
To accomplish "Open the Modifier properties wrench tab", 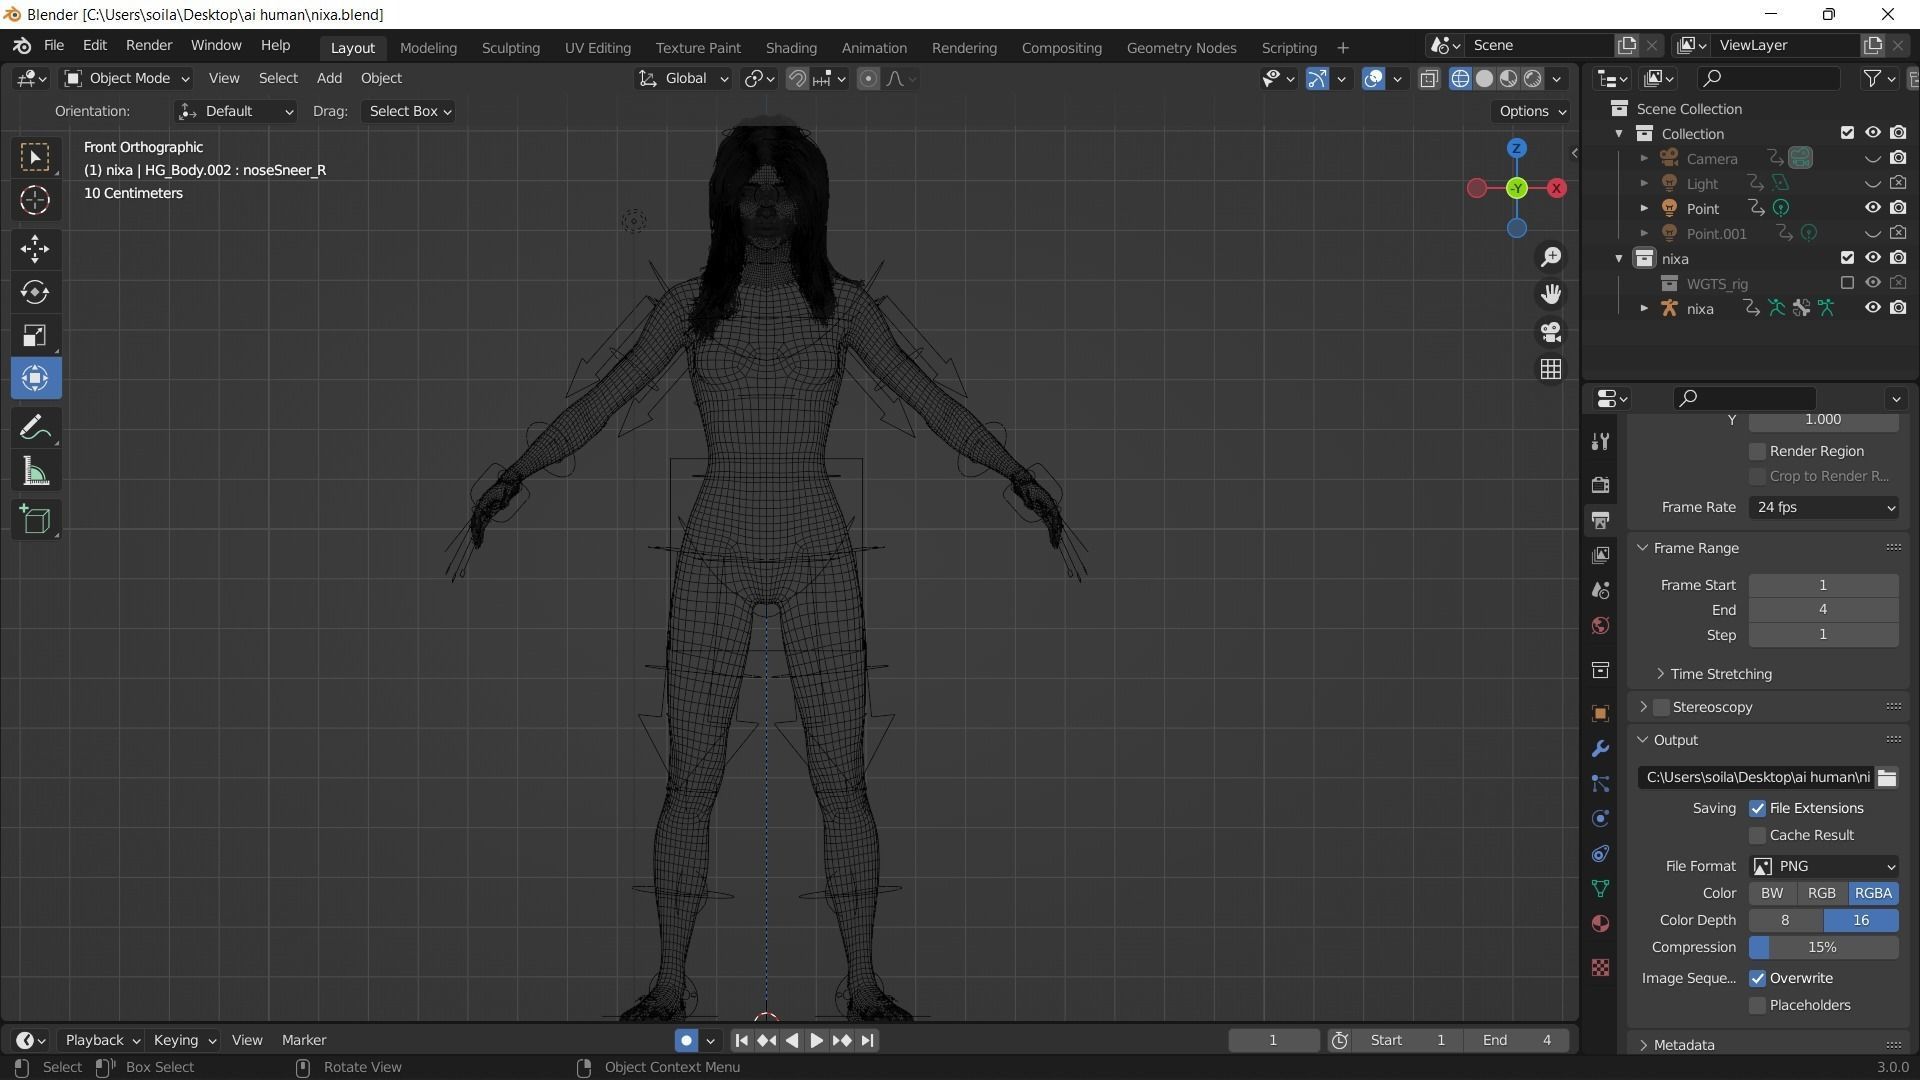I will (1600, 749).
